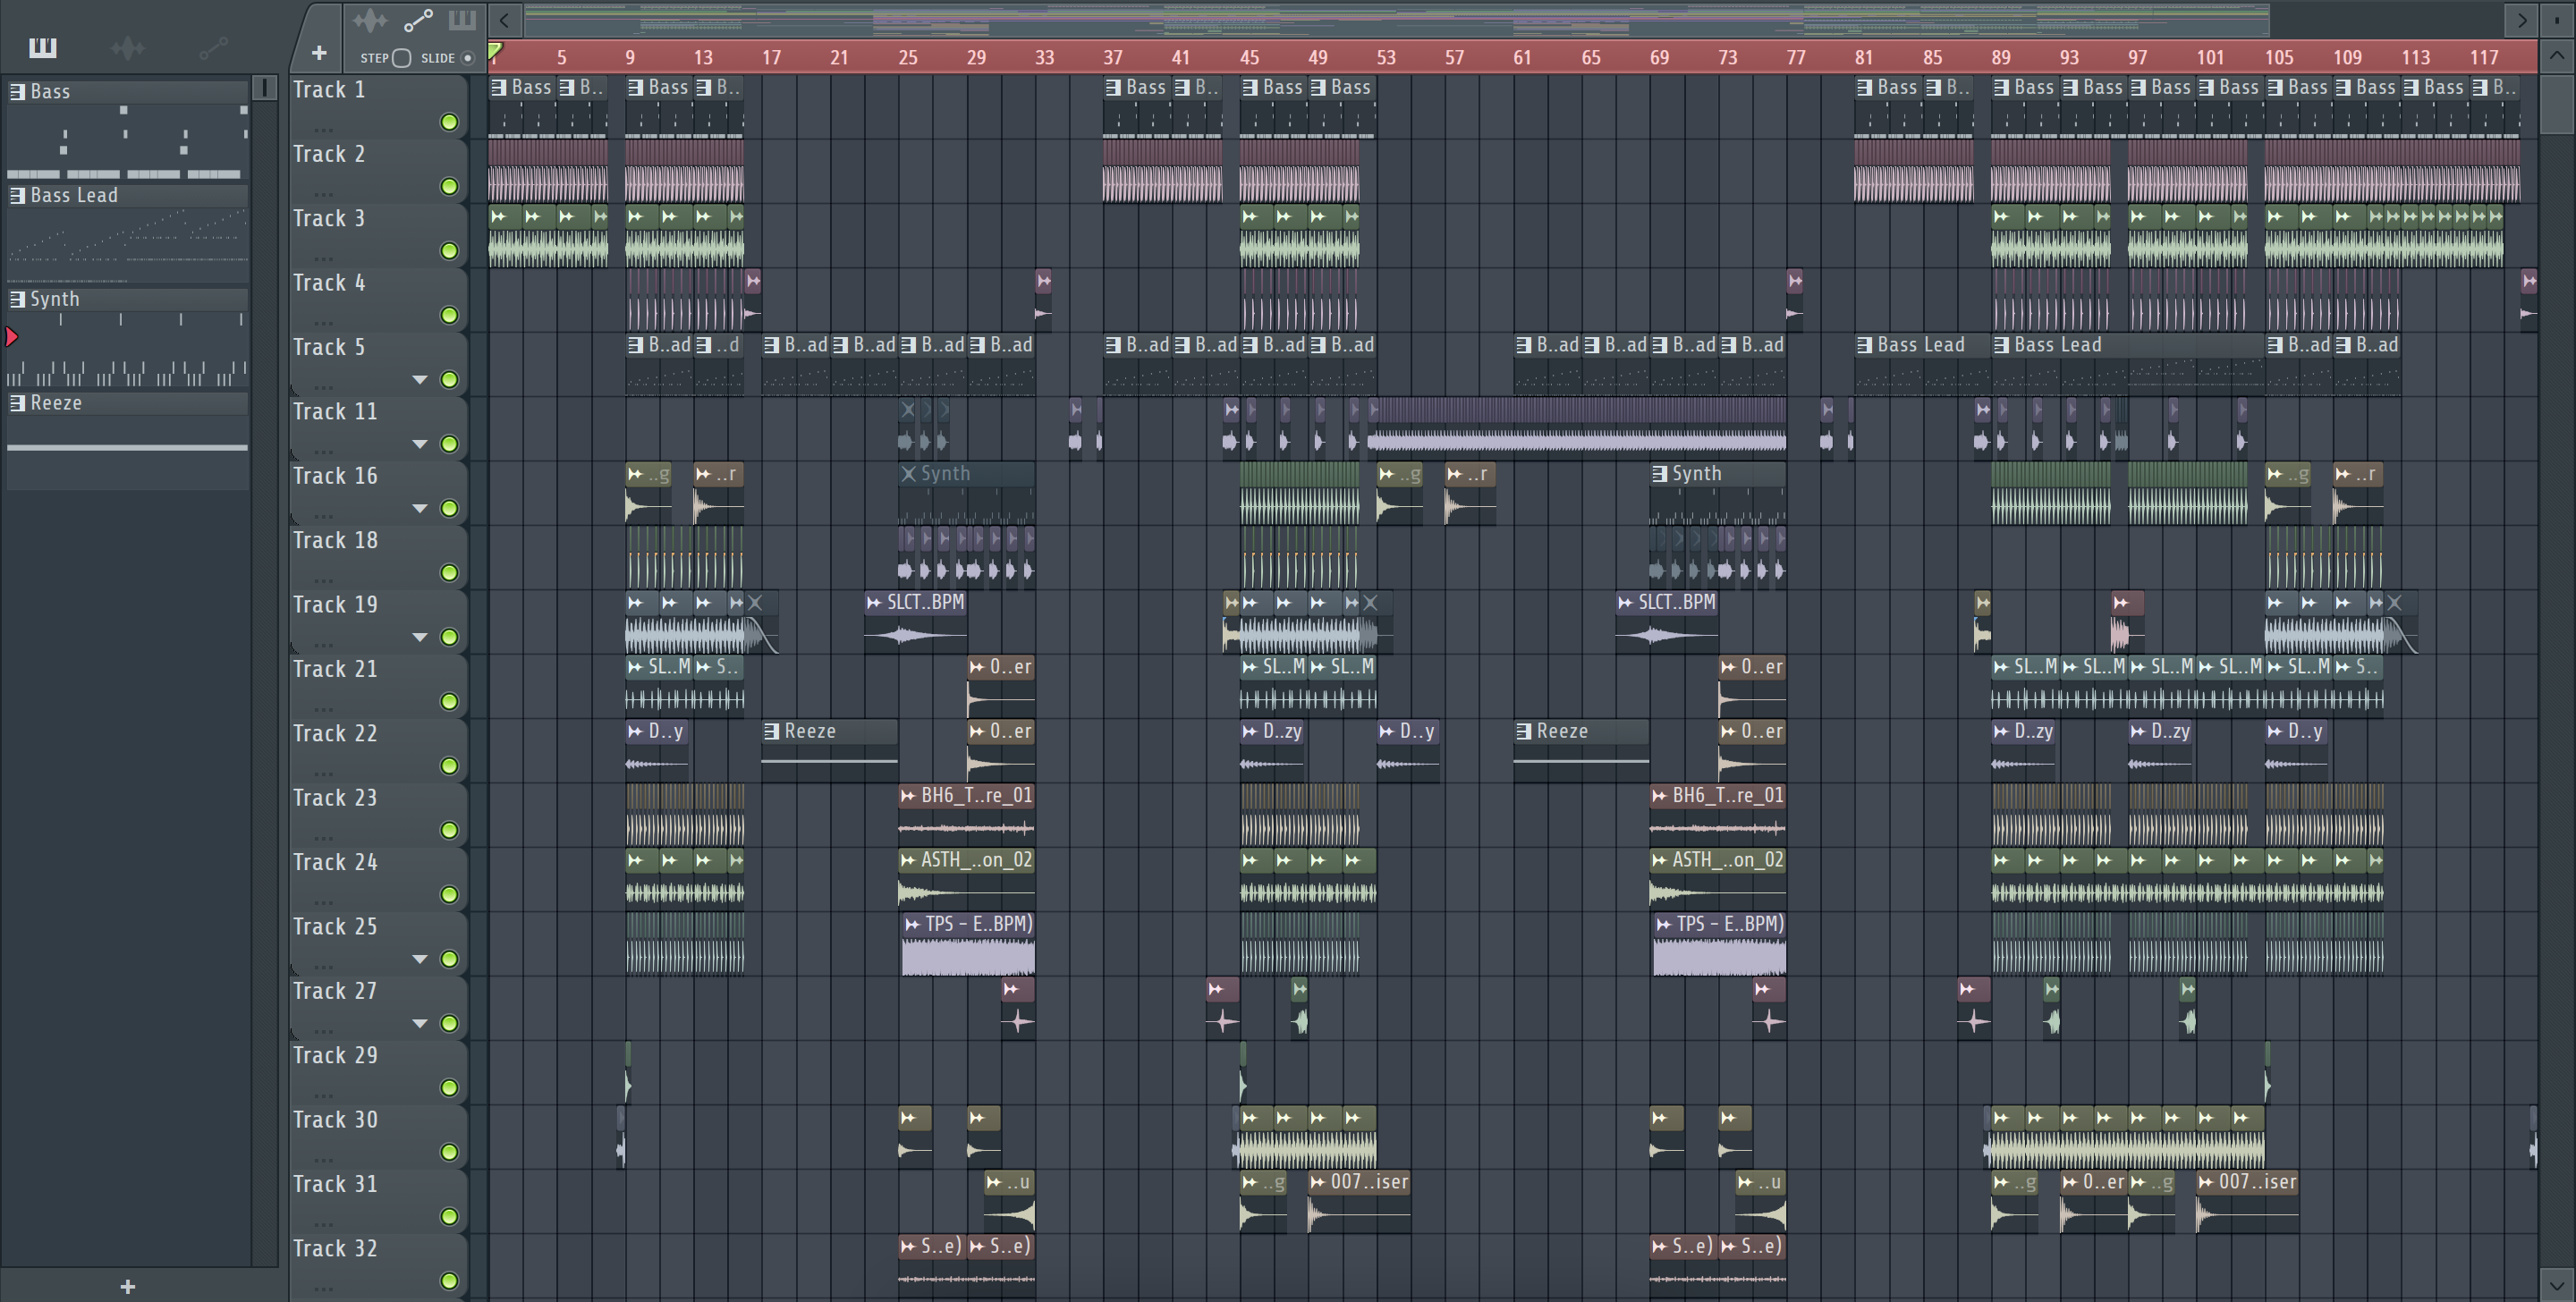Click the Track 21 header label

(335, 669)
